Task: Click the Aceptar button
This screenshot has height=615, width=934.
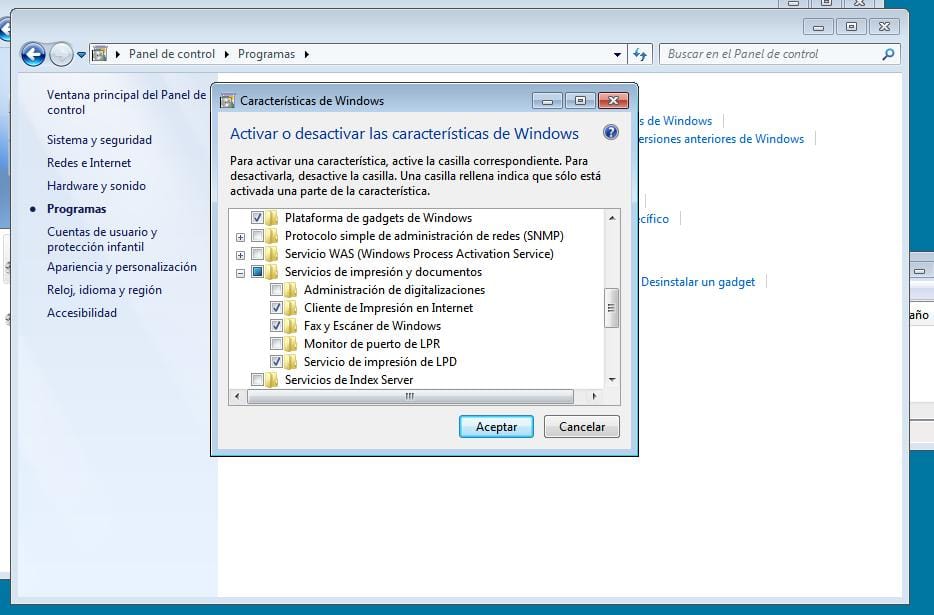Action: pyautogui.click(x=496, y=426)
